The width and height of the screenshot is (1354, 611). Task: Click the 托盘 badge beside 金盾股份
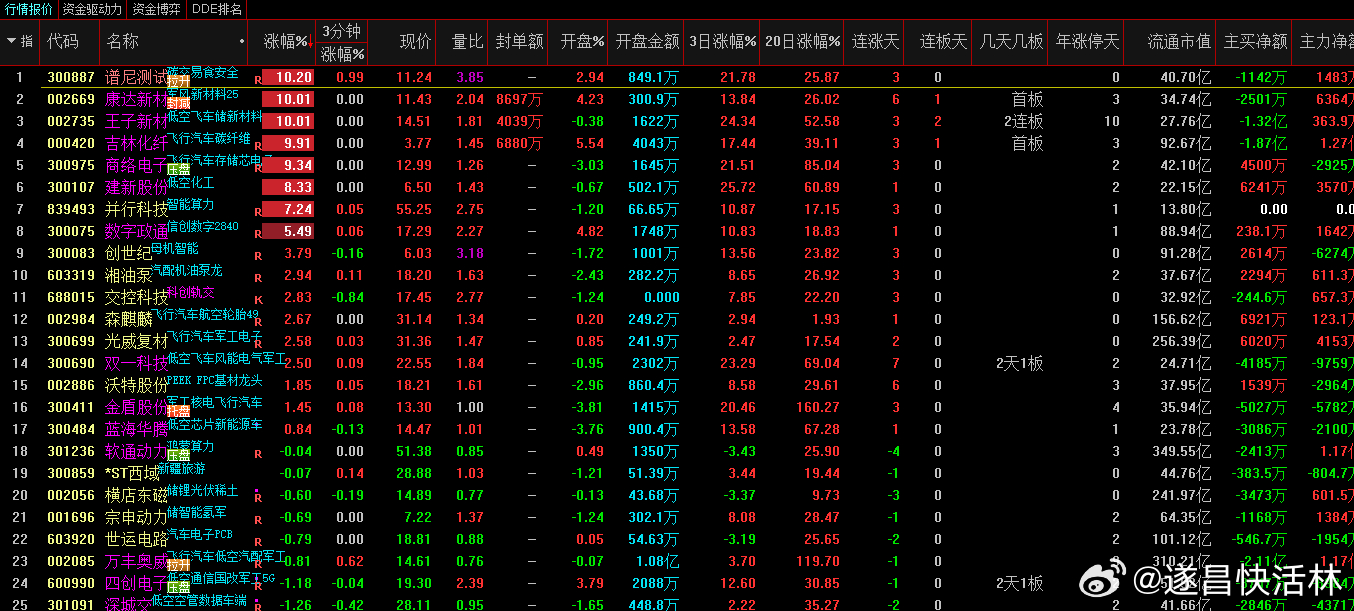click(x=178, y=411)
